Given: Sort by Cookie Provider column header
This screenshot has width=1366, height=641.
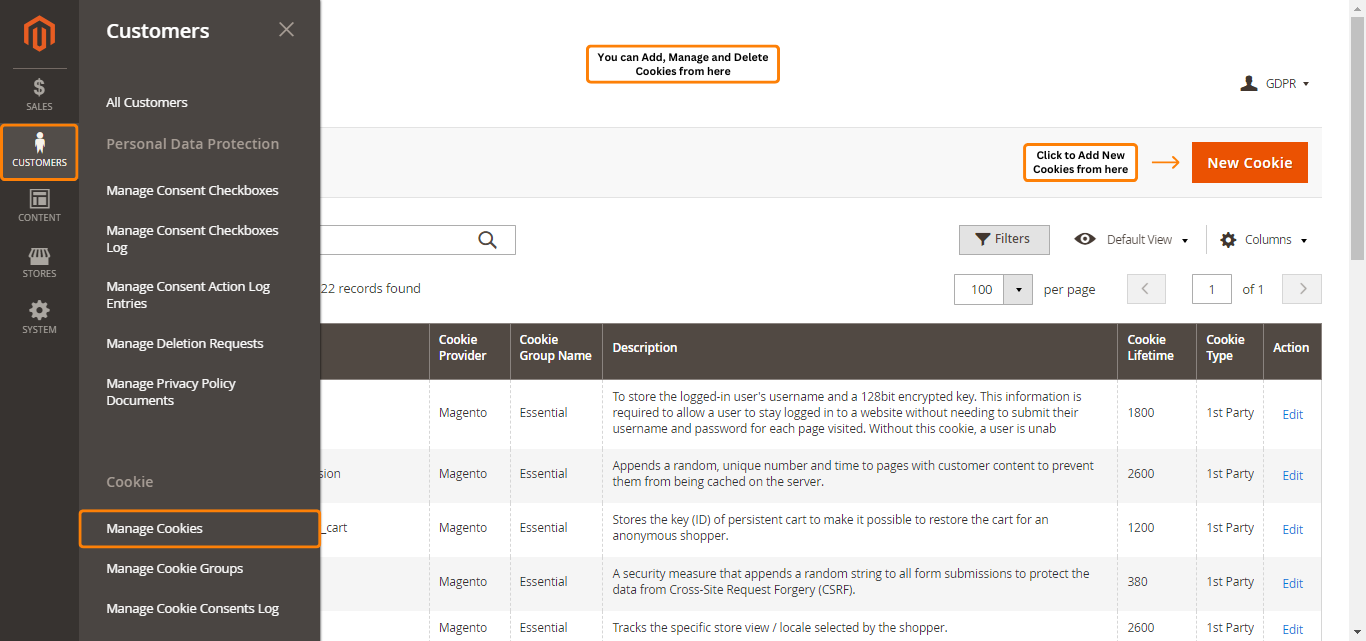Looking at the screenshot, I should [x=470, y=351].
